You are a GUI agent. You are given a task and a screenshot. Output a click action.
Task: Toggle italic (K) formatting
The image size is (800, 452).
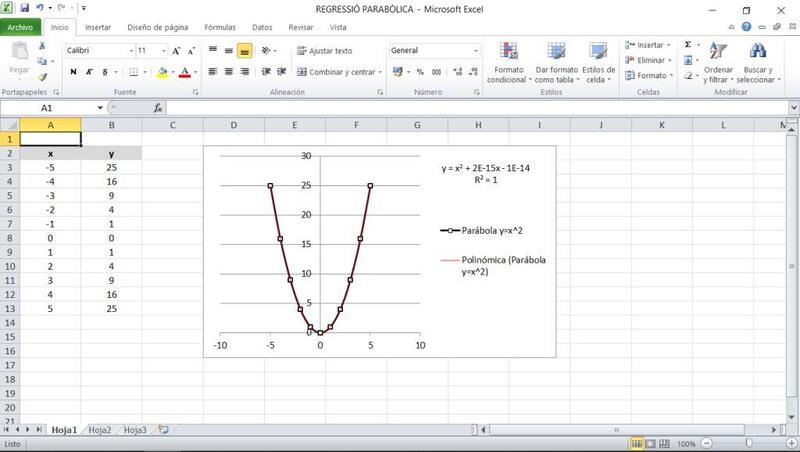90,72
